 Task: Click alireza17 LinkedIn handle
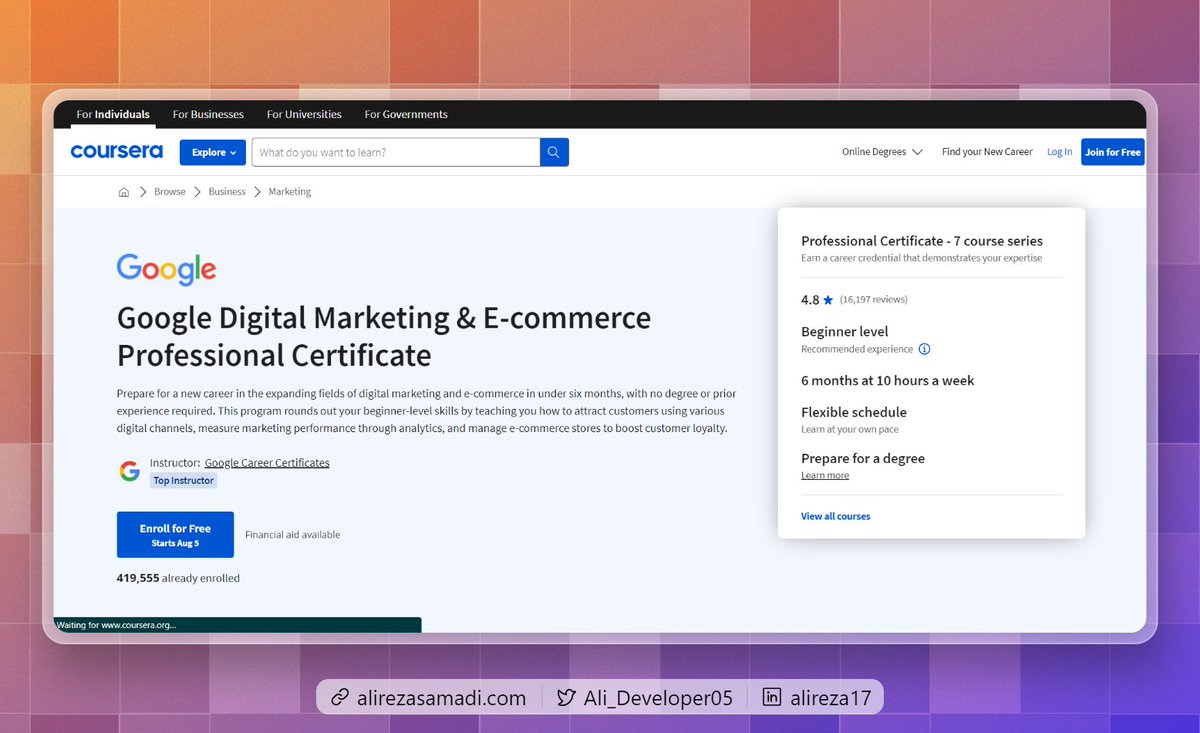tap(829, 698)
